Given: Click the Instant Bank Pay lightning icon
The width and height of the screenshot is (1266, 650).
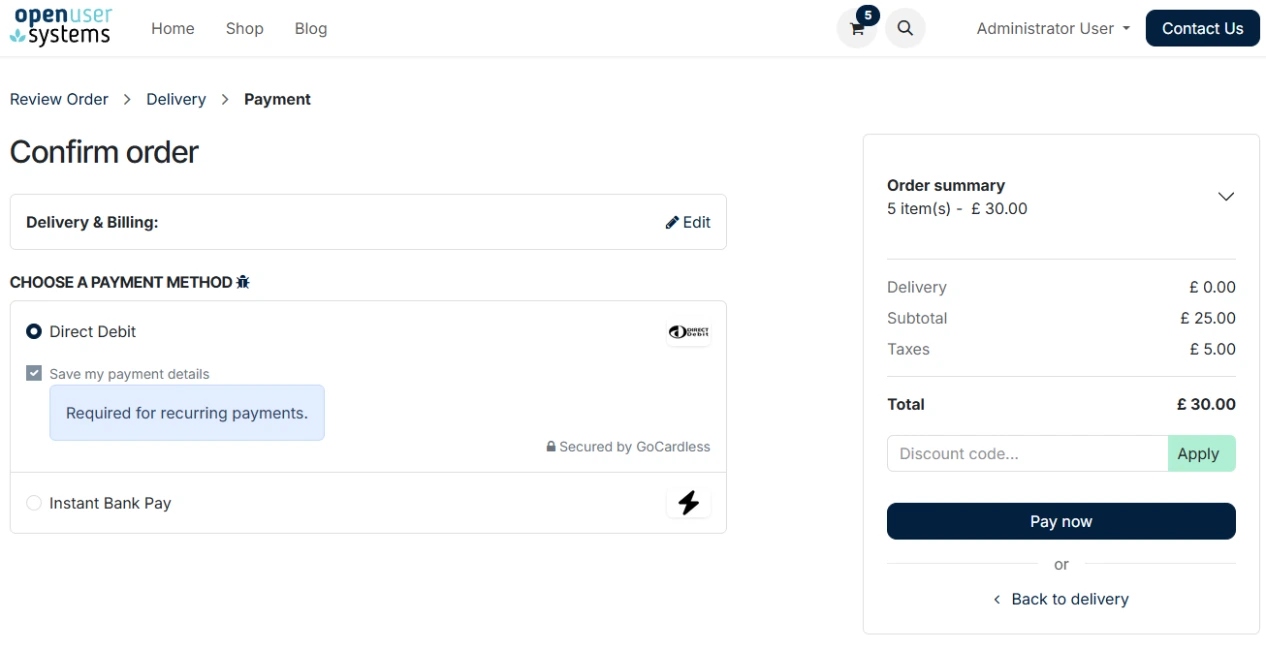Looking at the screenshot, I should coord(688,503).
